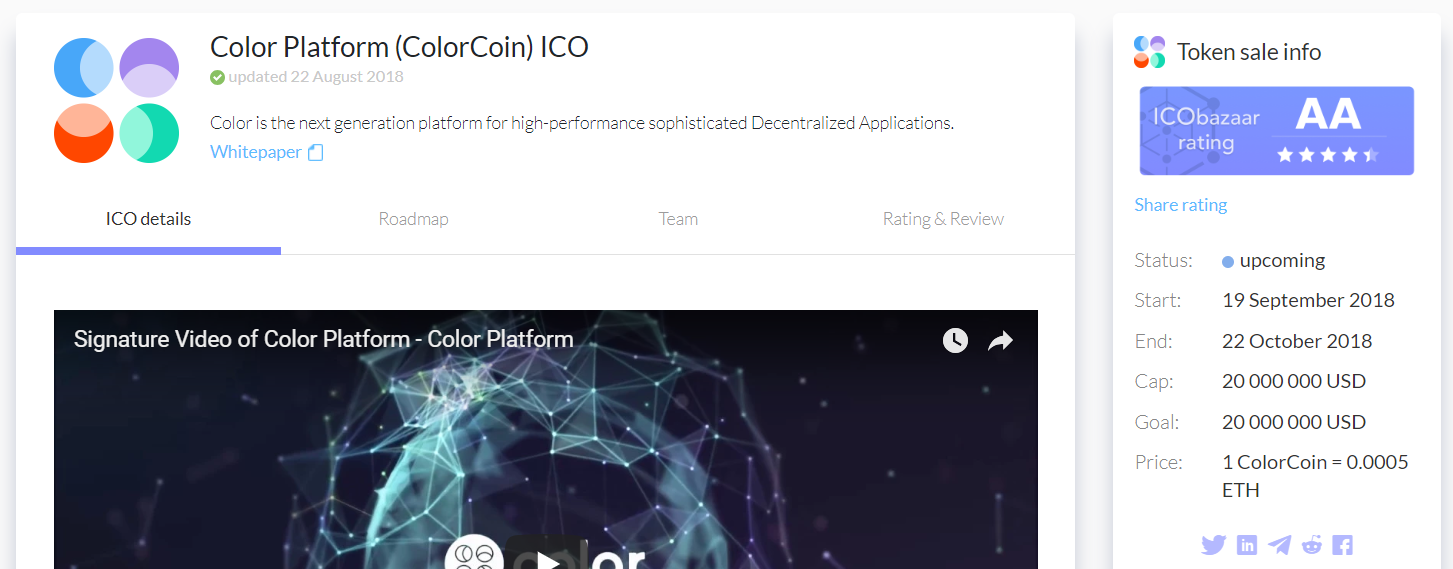The width and height of the screenshot is (1453, 569).
Task: Click the Twitter icon under token sale info
Action: point(1213,545)
